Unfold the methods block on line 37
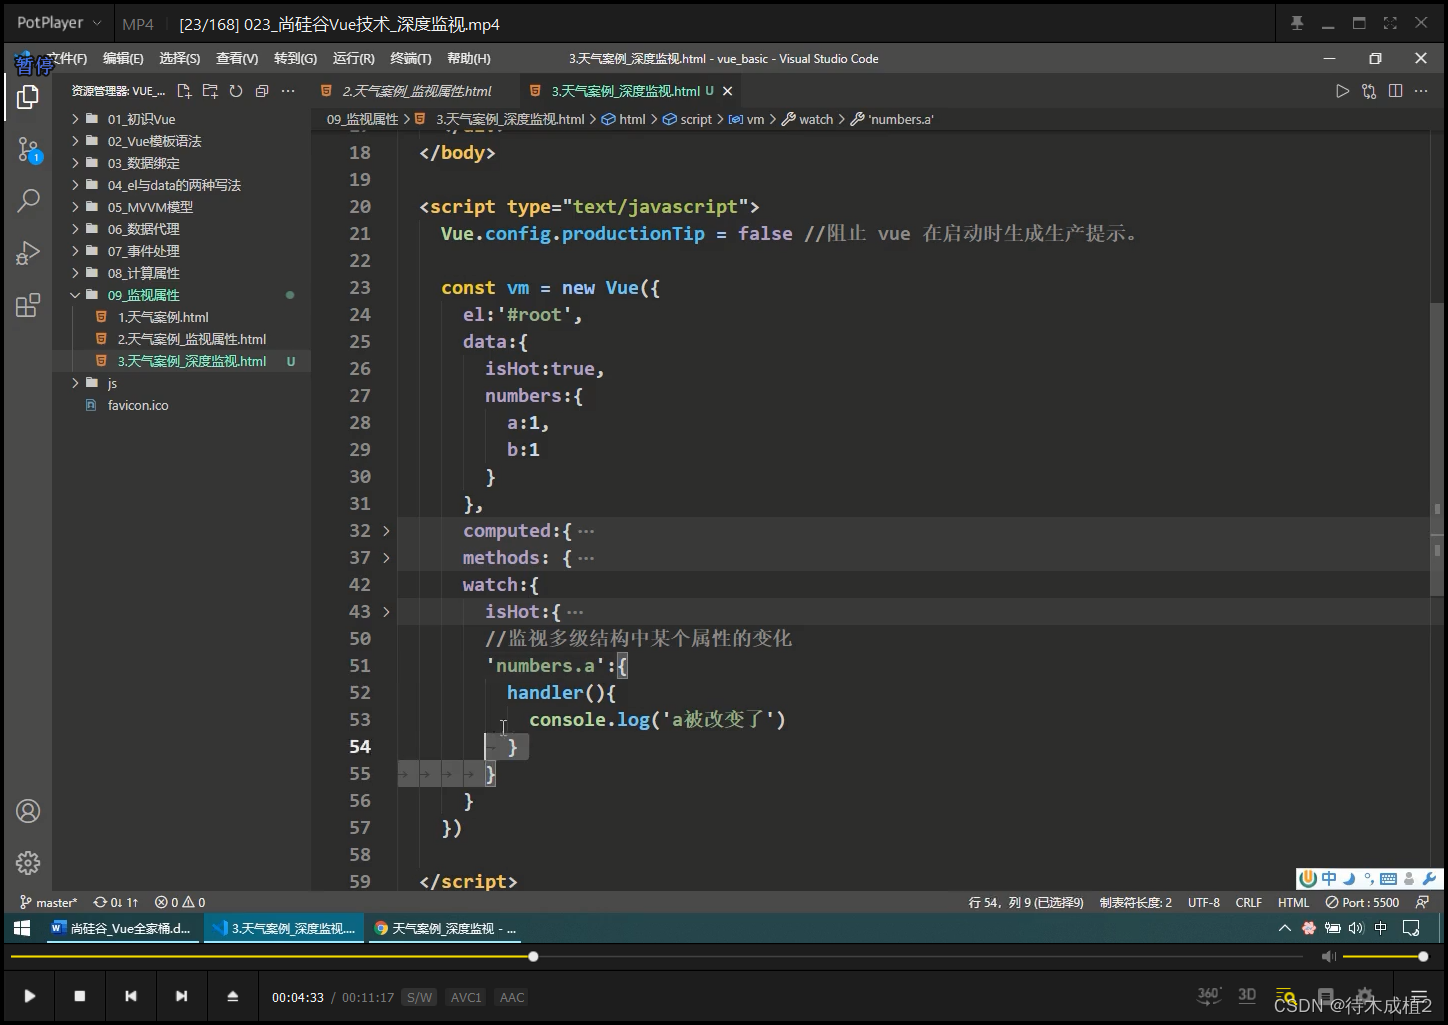 tap(386, 558)
